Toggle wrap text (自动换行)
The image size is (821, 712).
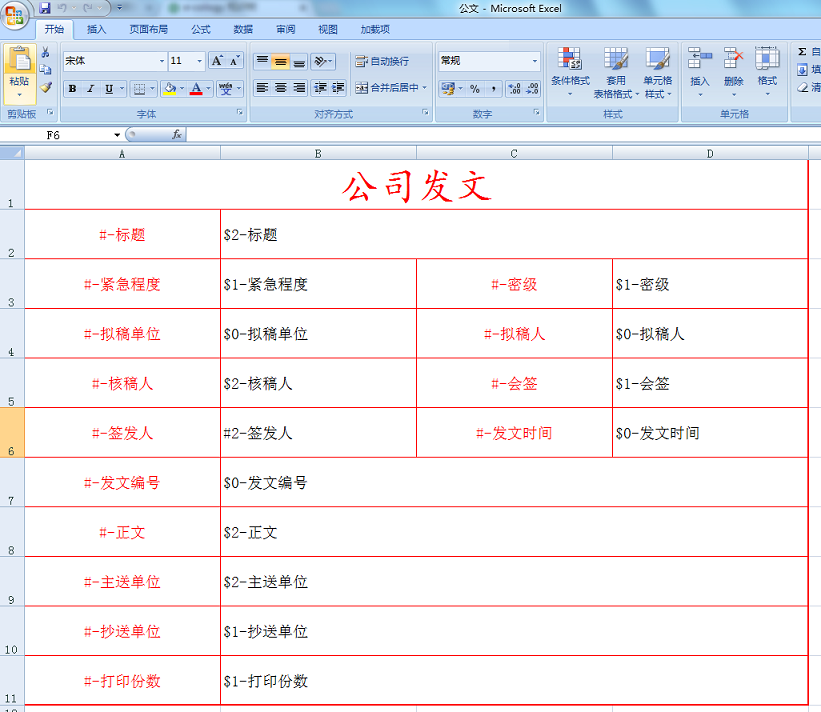382,61
